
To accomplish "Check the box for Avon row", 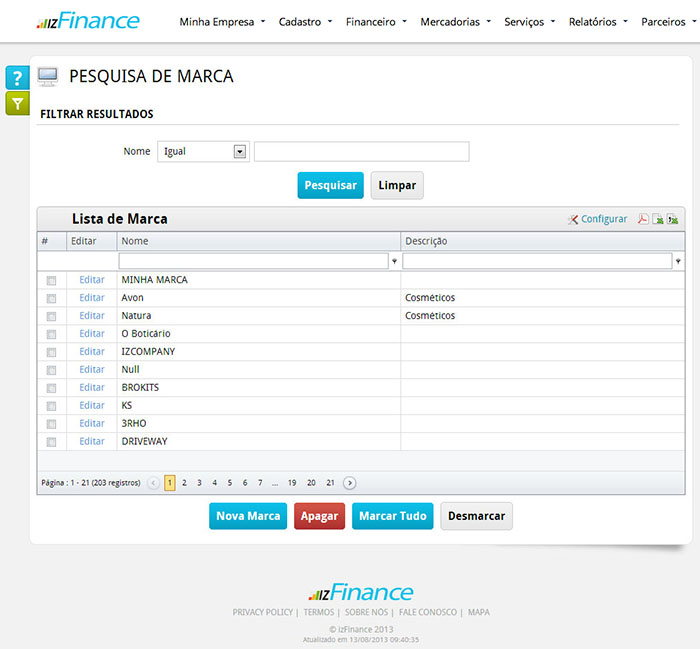I will tap(51, 298).
